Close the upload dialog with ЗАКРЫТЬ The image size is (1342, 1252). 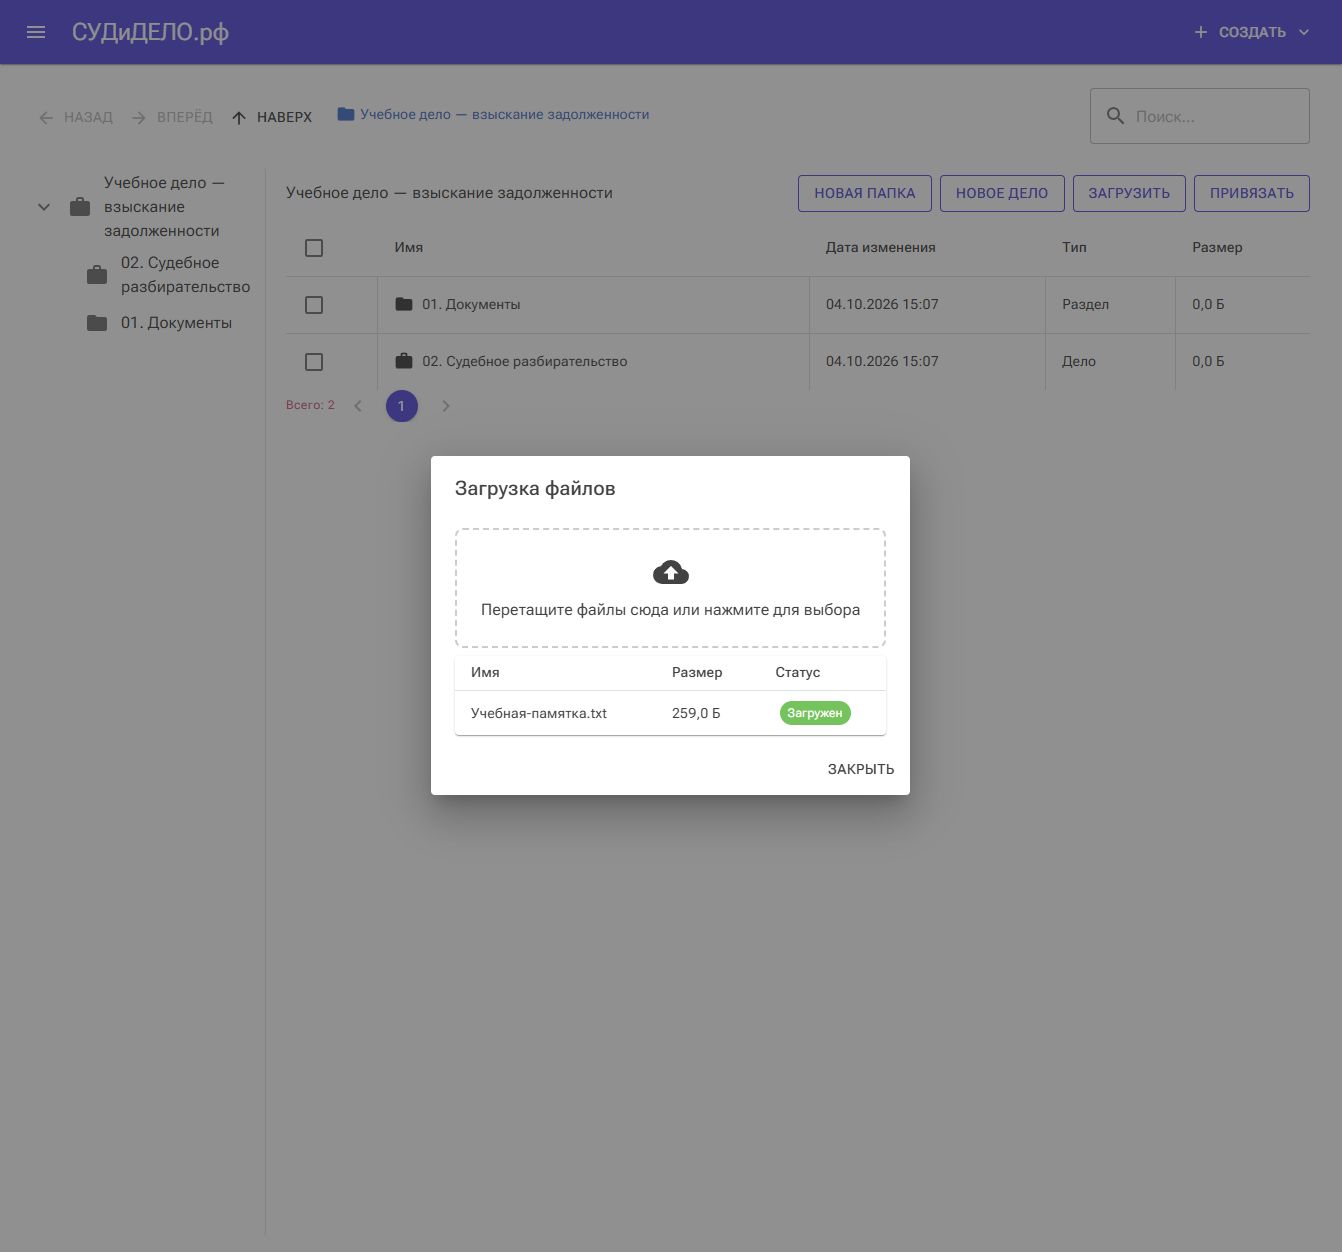coord(861,769)
